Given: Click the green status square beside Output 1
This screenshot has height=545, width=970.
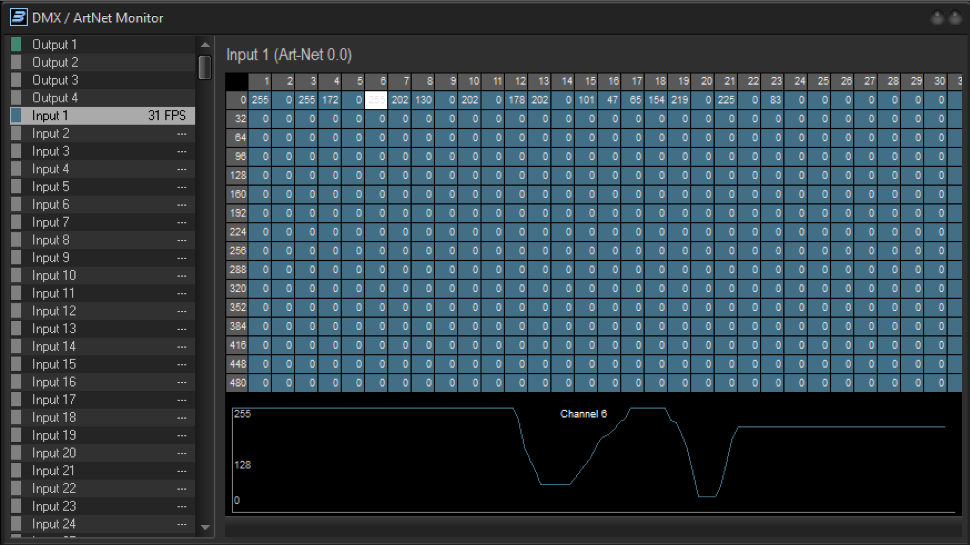Looking at the screenshot, I should click(16, 44).
